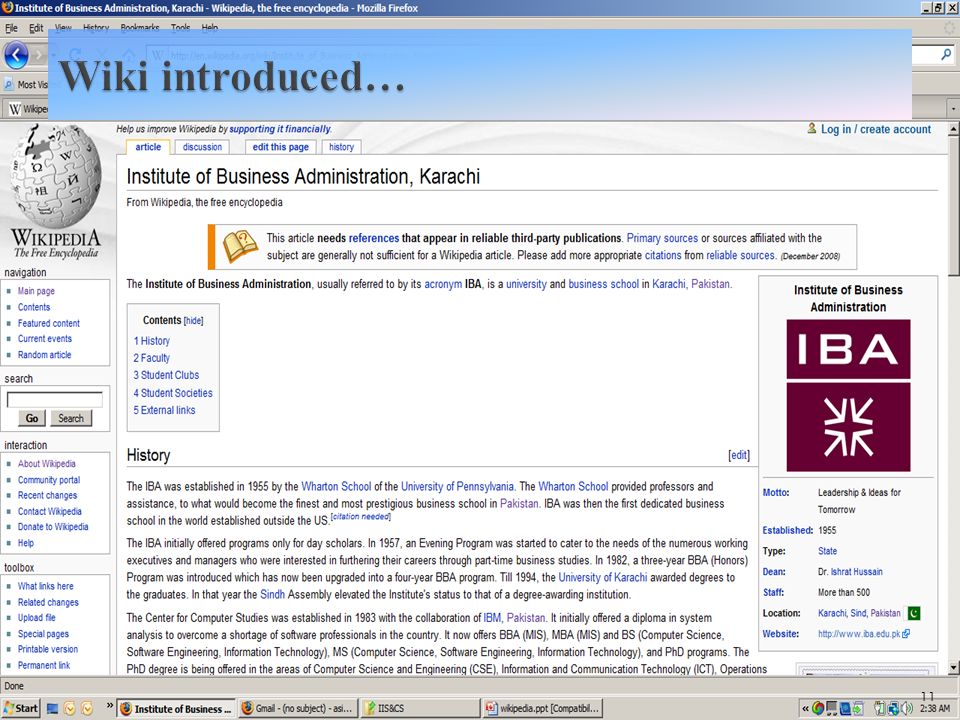Jump to 4 Student Societies in Contents
This screenshot has height=720, width=960.
pos(173,393)
